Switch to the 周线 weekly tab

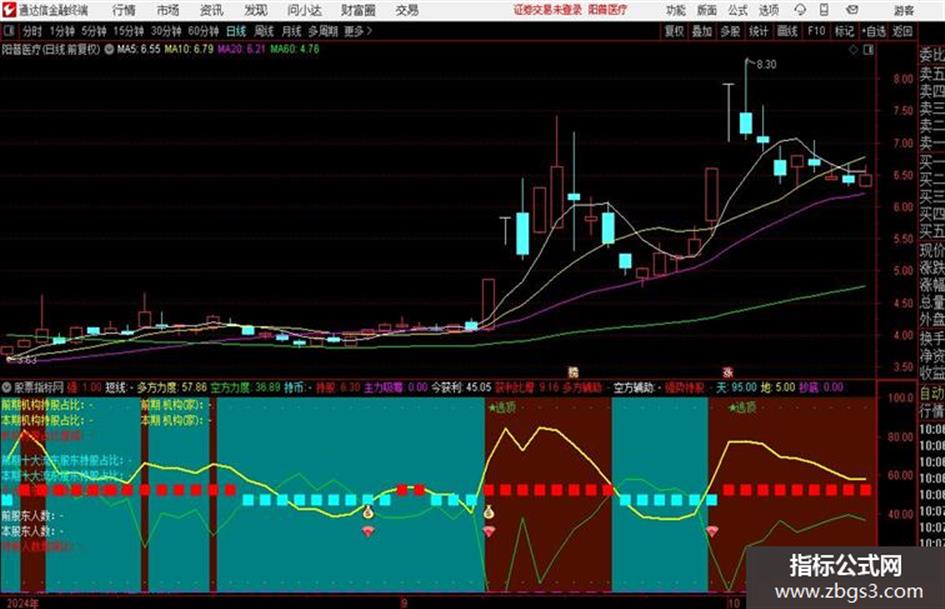coord(264,31)
